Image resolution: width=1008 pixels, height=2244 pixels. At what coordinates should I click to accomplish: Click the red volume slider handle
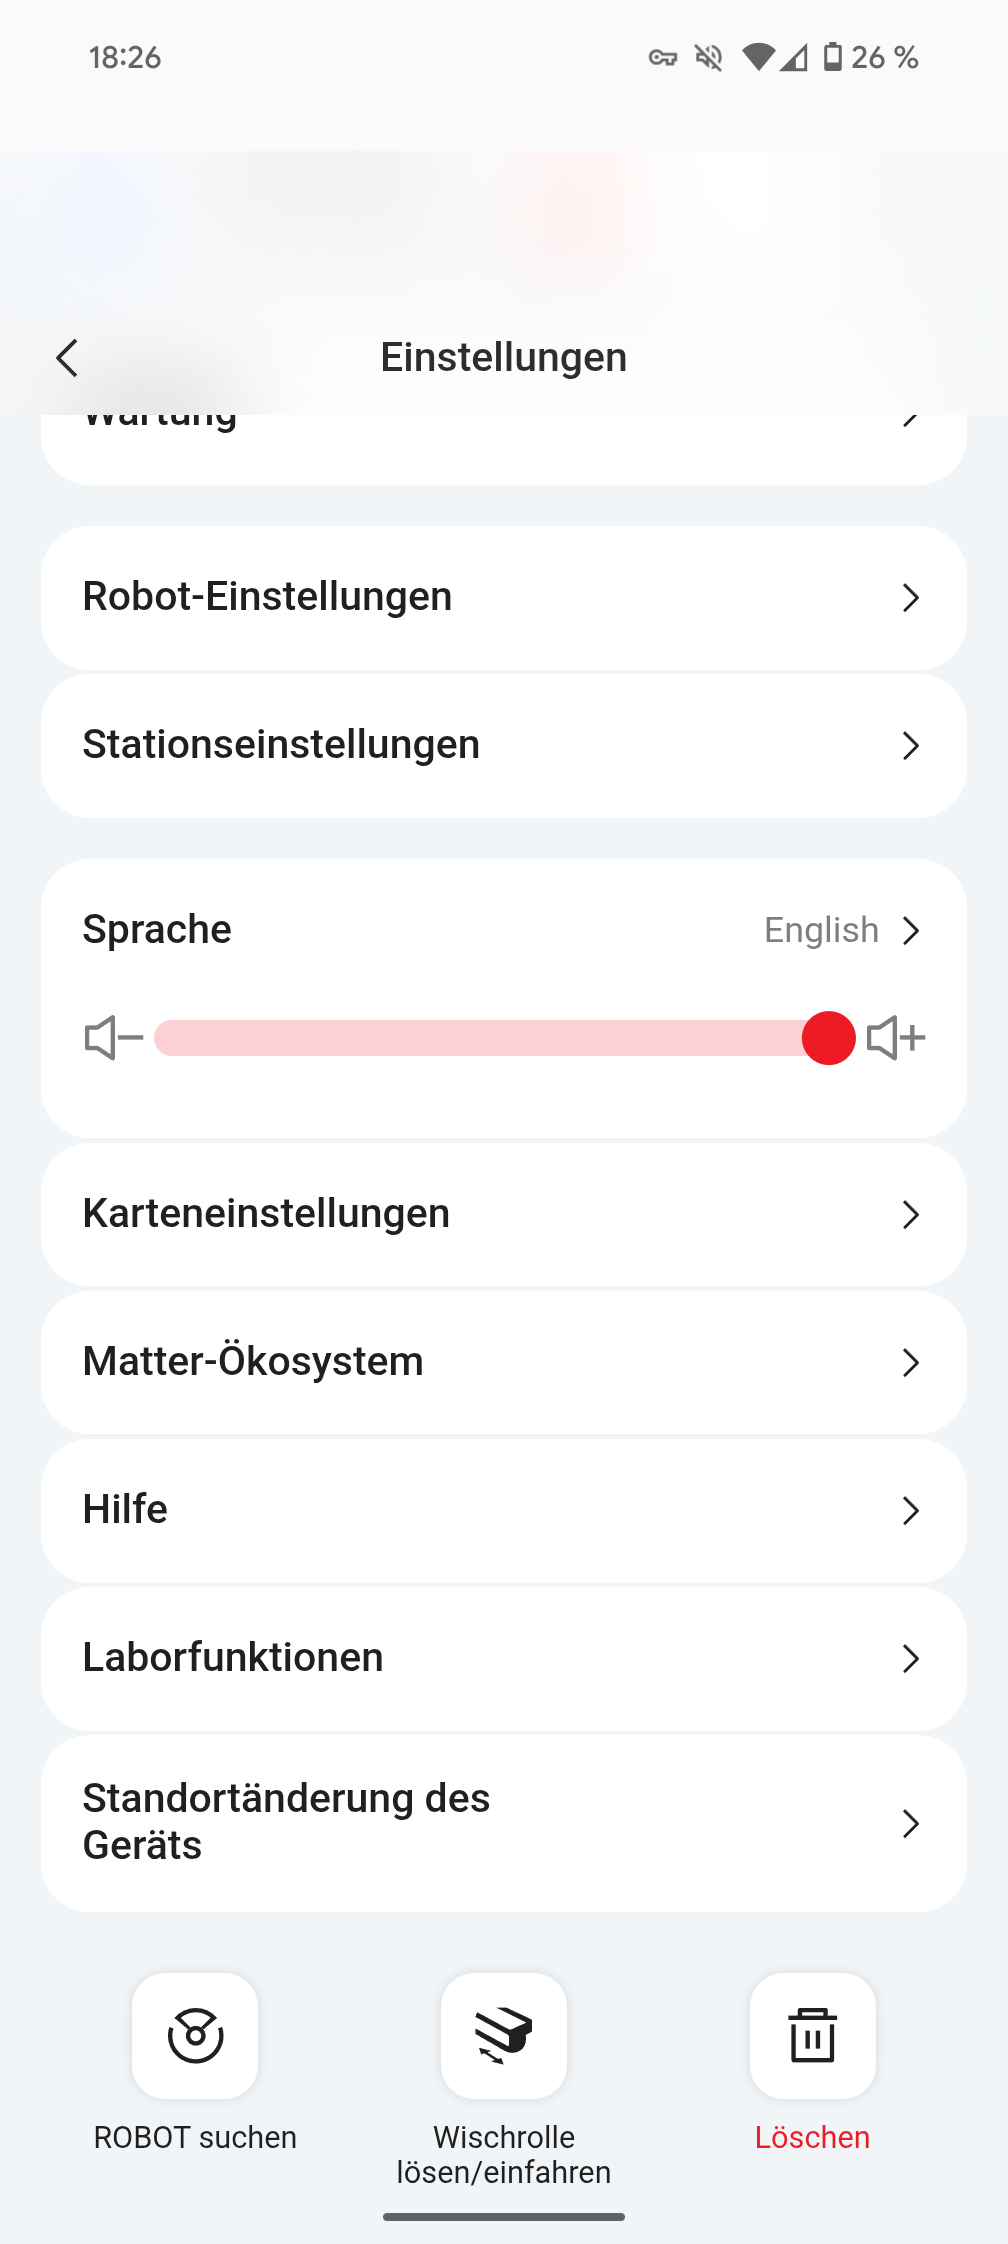click(828, 1038)
